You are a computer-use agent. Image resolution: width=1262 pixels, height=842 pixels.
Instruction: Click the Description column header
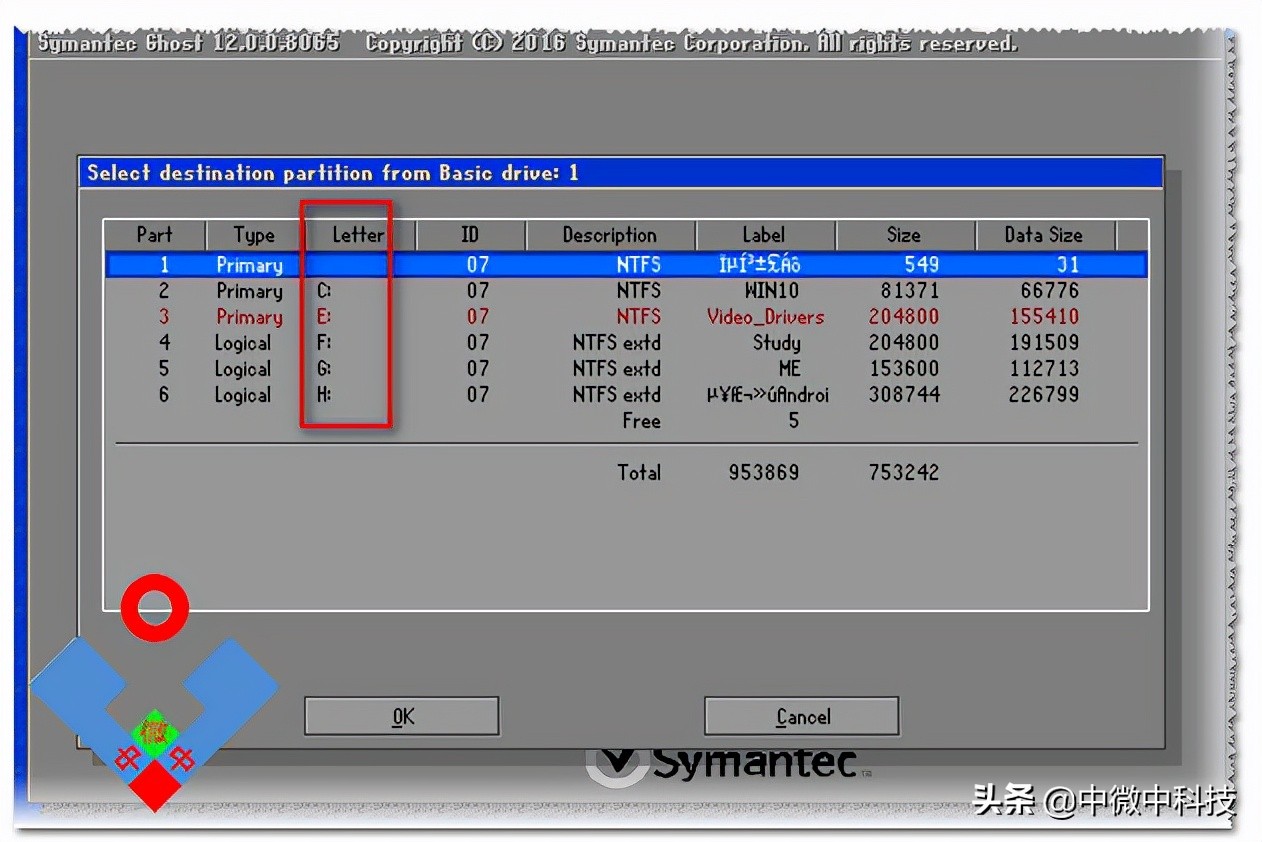[x=609, y=235]
